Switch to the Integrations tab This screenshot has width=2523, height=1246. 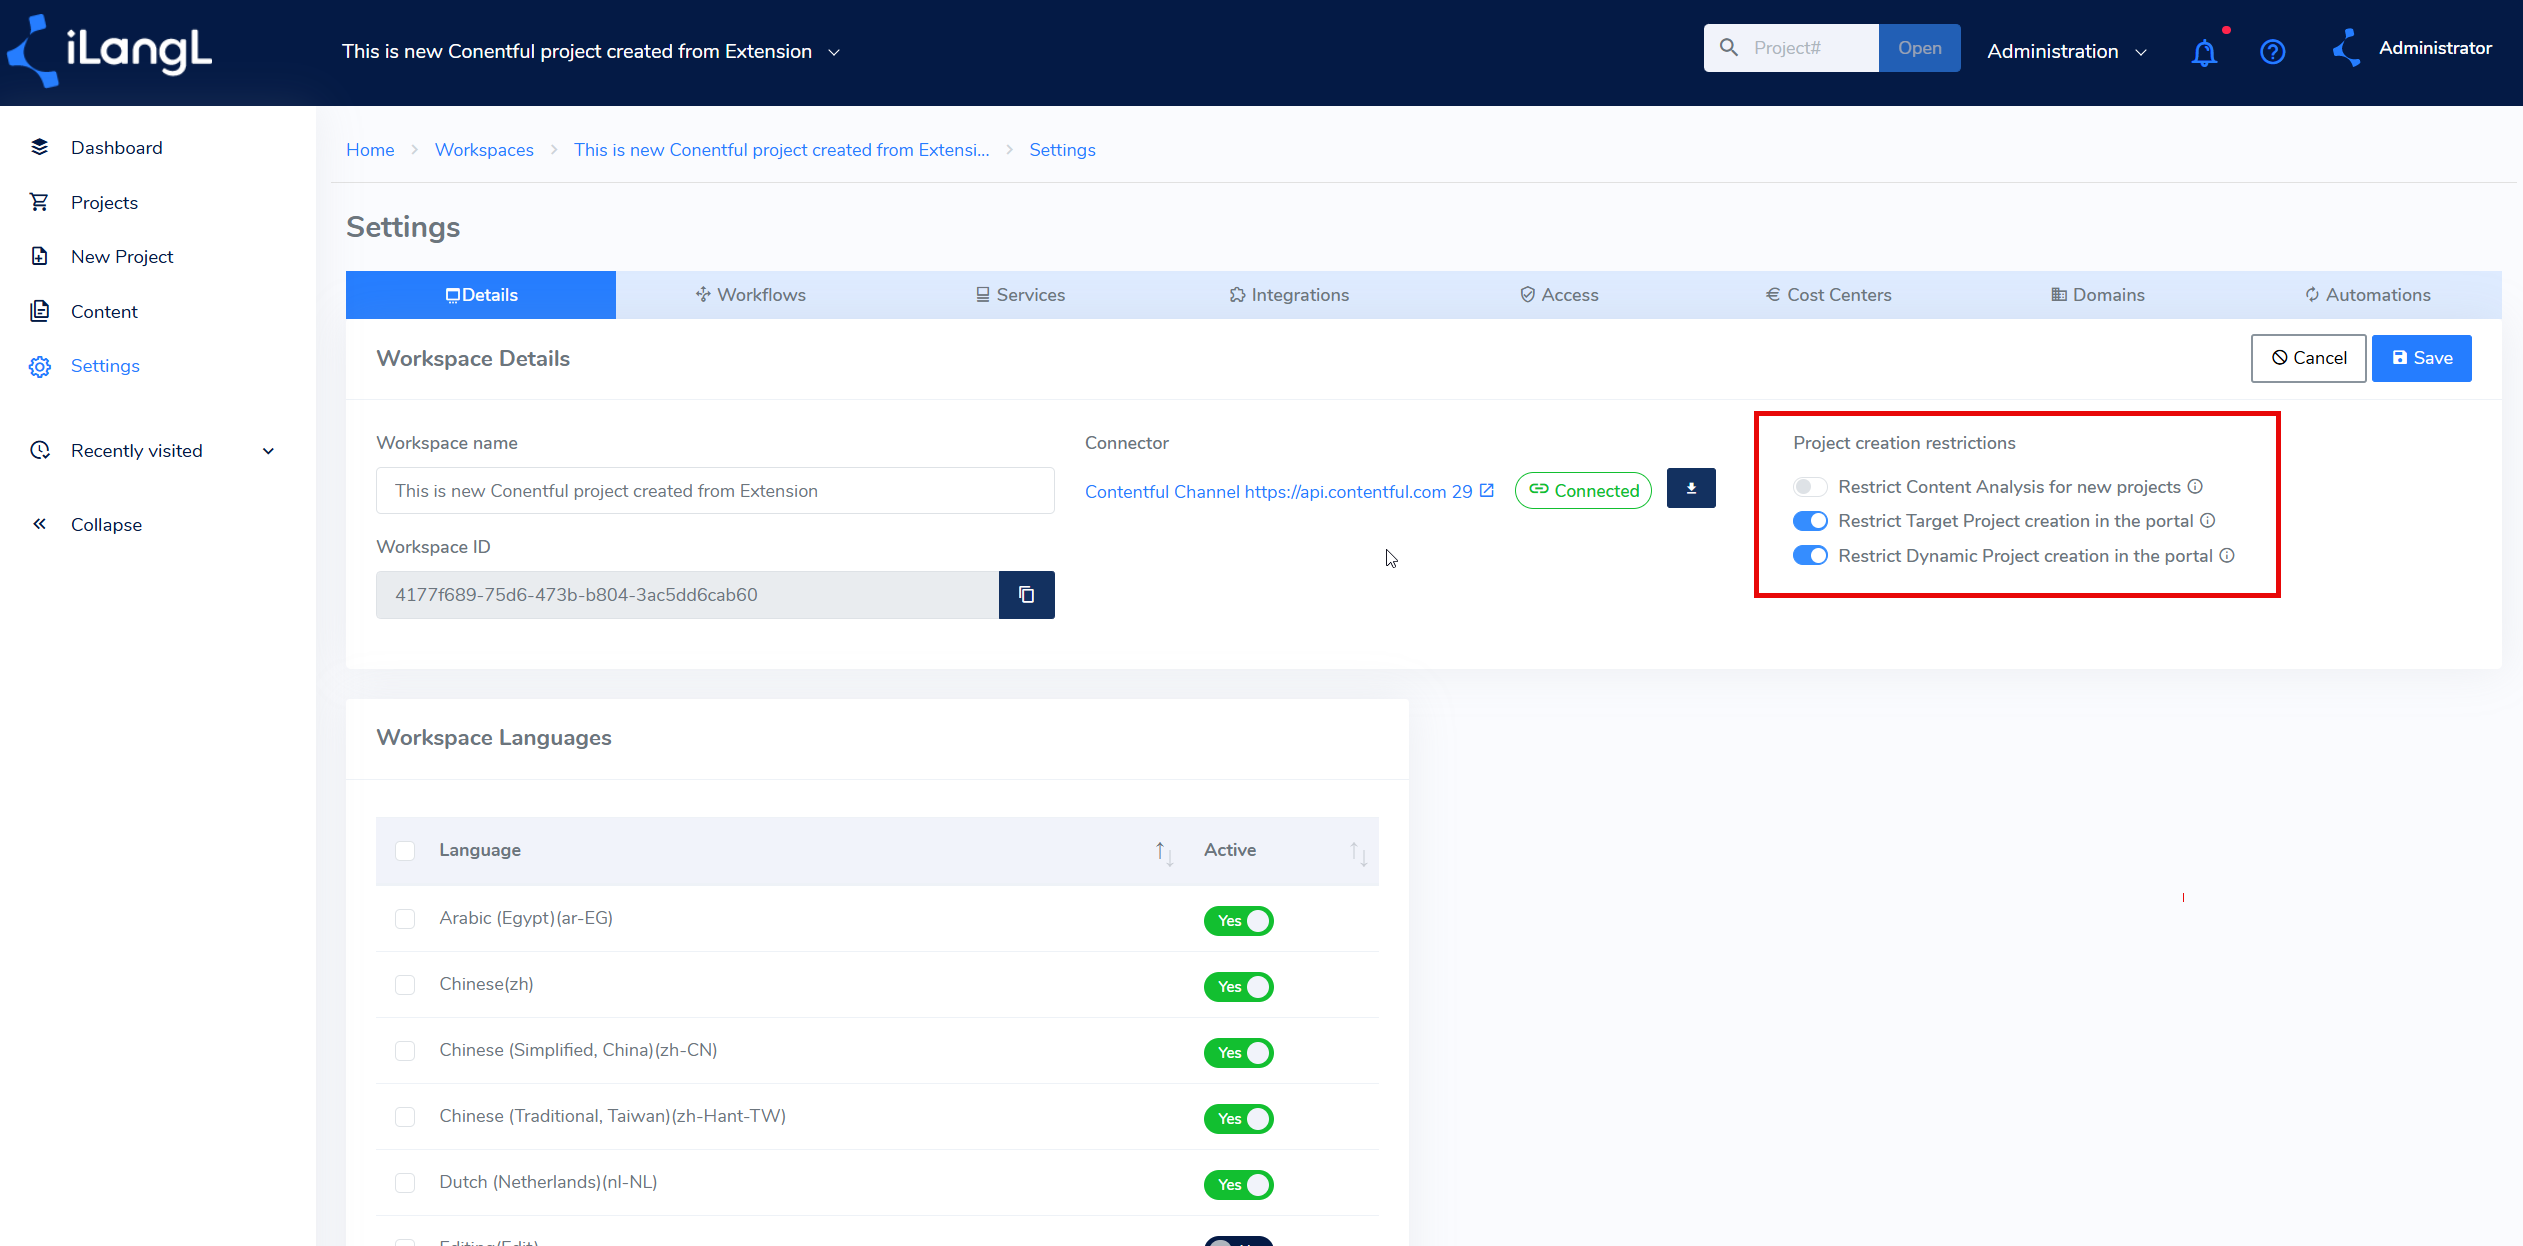point(1289,295)
